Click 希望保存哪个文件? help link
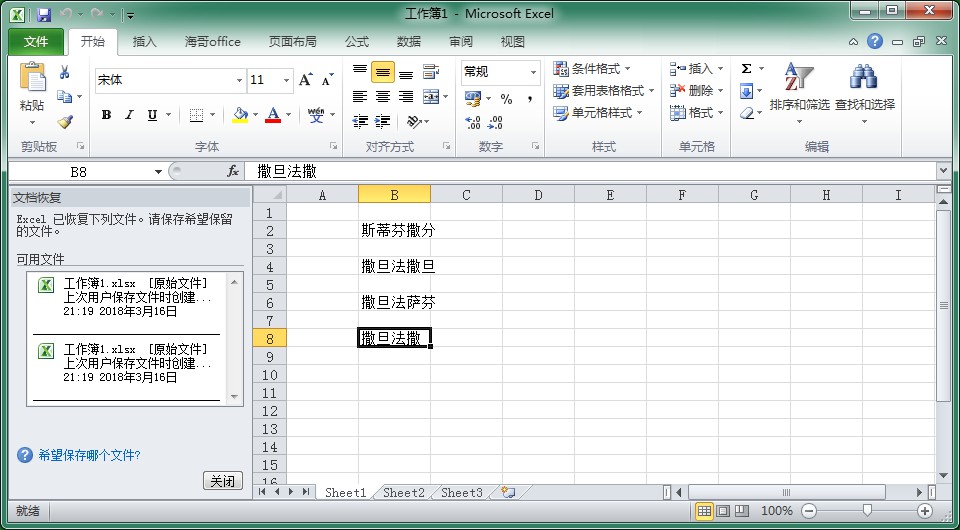The width and height of the screenshot is (960, 530). (90, 455)
